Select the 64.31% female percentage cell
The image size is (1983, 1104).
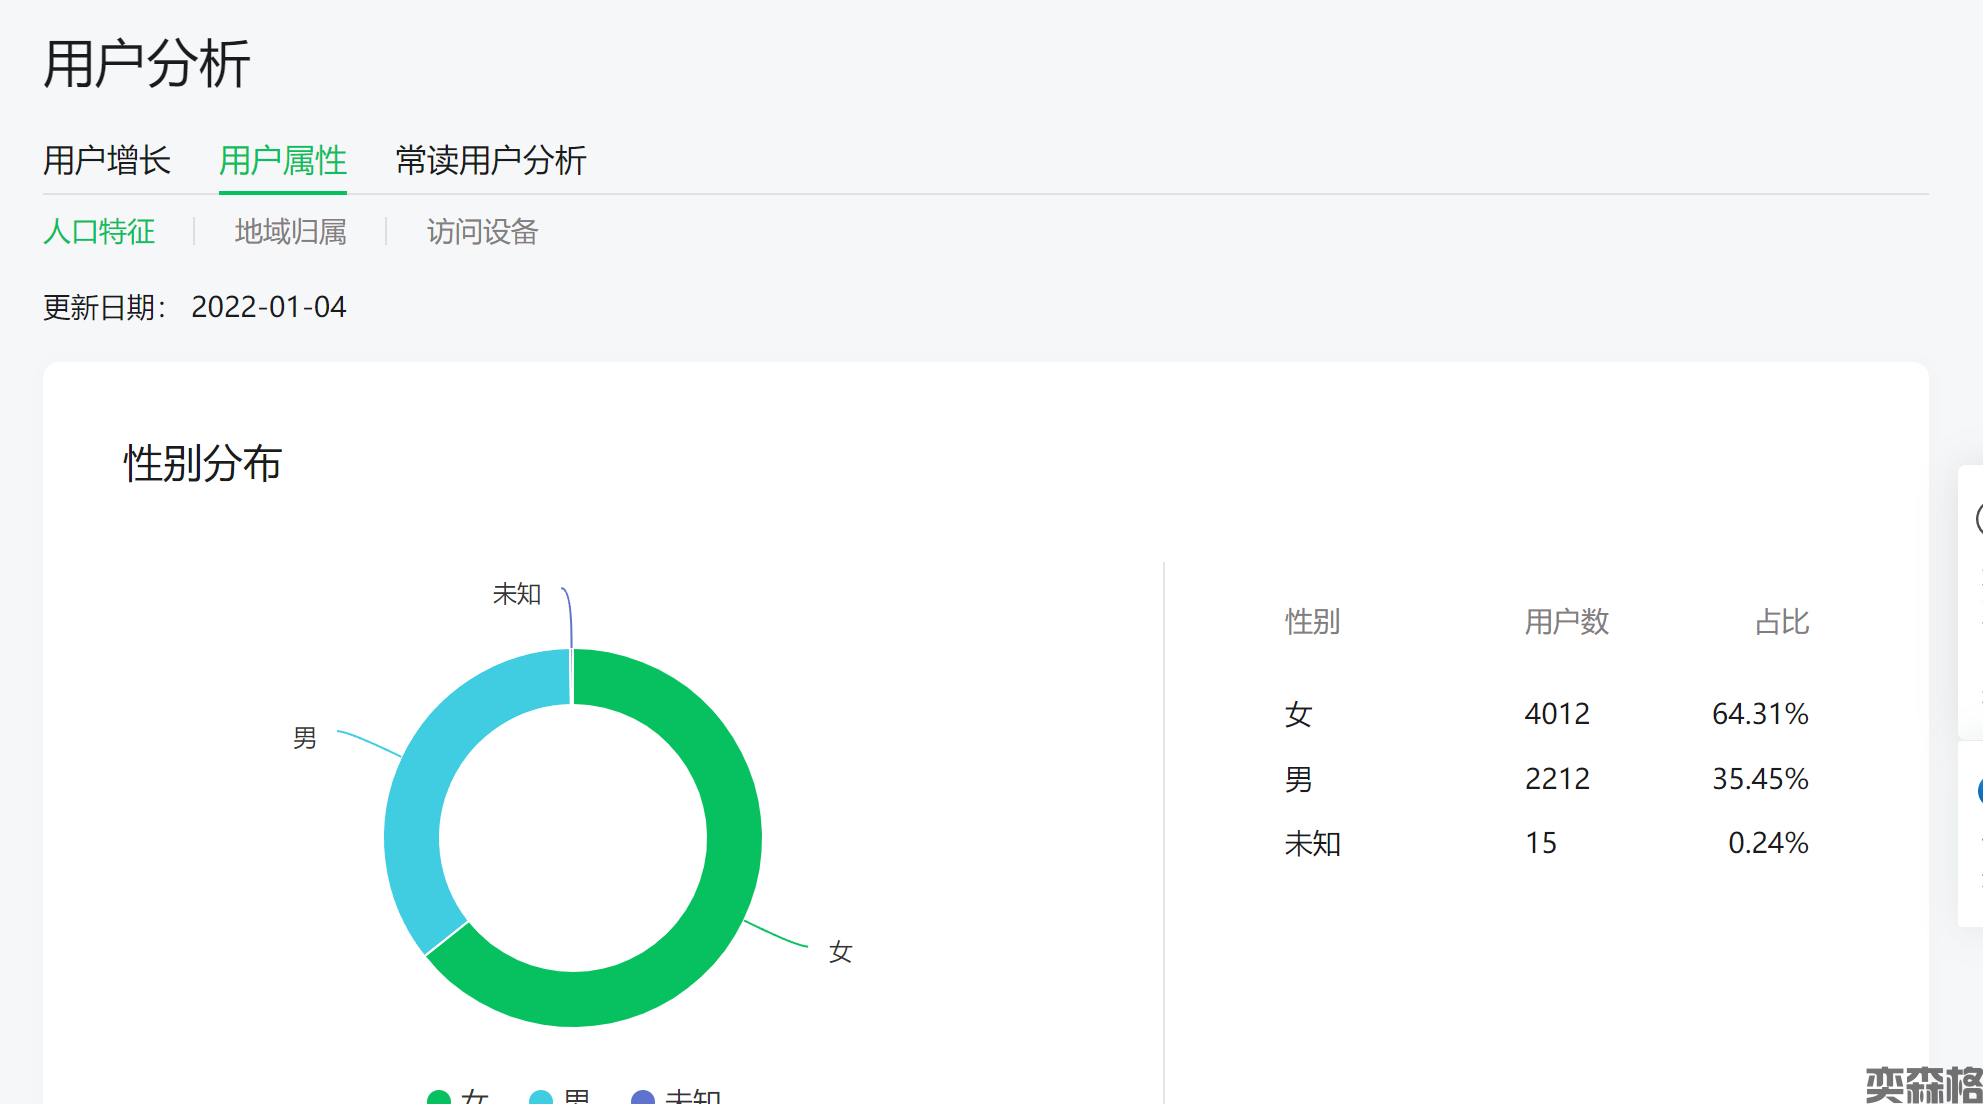[1759, 714]
